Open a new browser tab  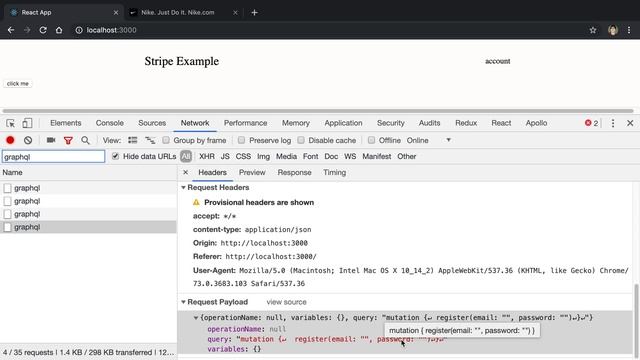click(x=254, y=13)
